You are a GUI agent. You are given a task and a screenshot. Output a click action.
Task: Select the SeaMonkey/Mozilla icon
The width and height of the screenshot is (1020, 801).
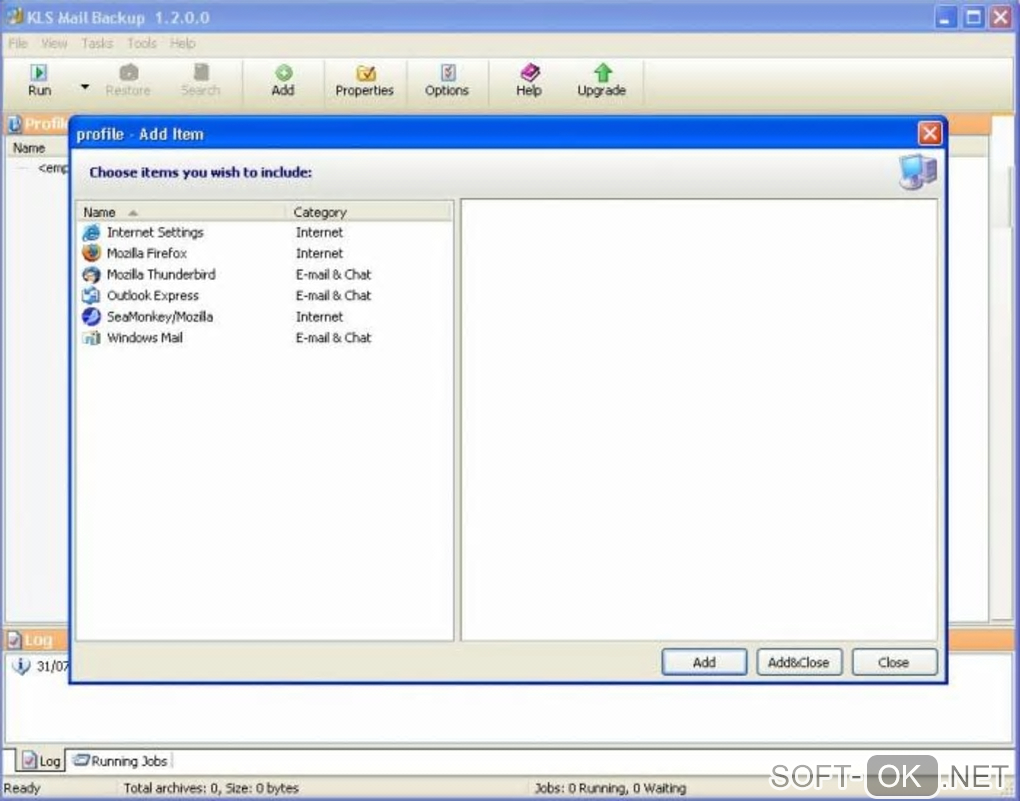pos(91,317)
